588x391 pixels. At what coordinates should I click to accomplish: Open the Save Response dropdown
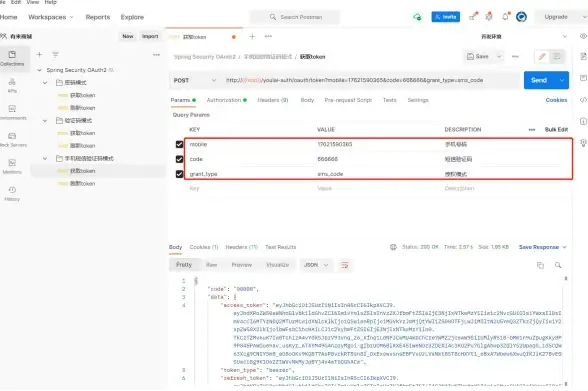pos(542,247)
